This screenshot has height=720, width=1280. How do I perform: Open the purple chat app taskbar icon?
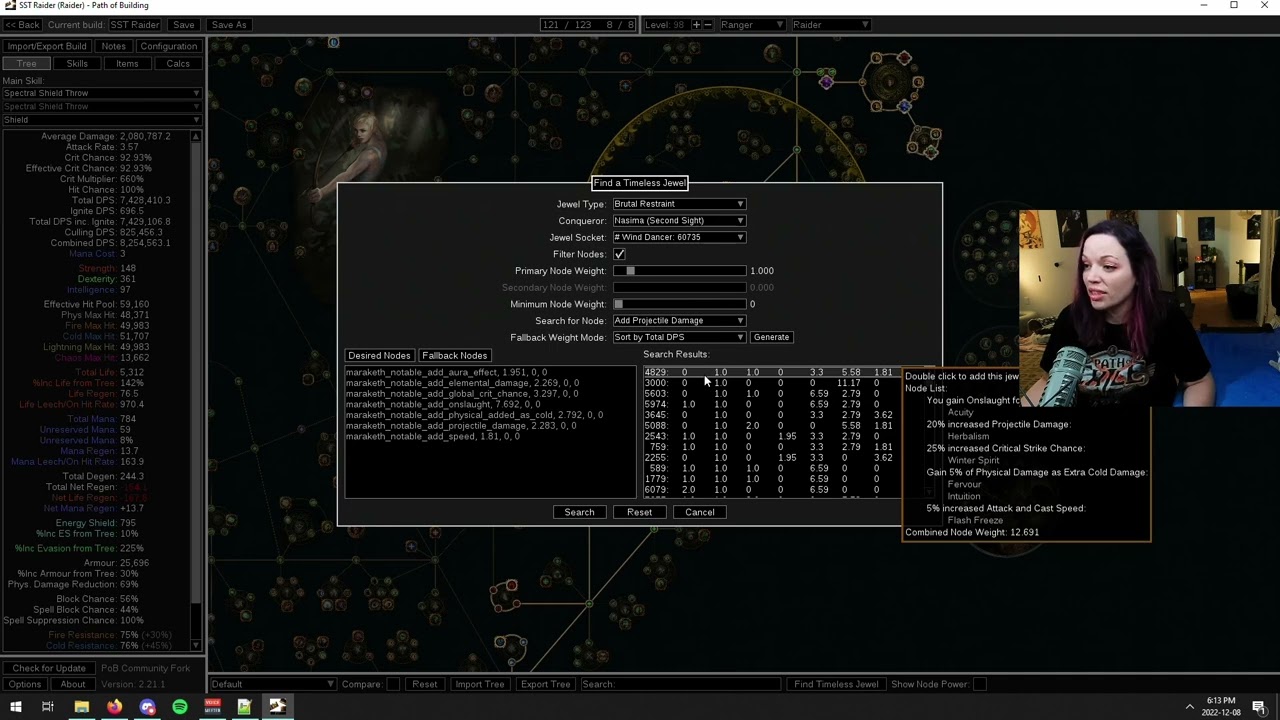(x=148, y=707)
